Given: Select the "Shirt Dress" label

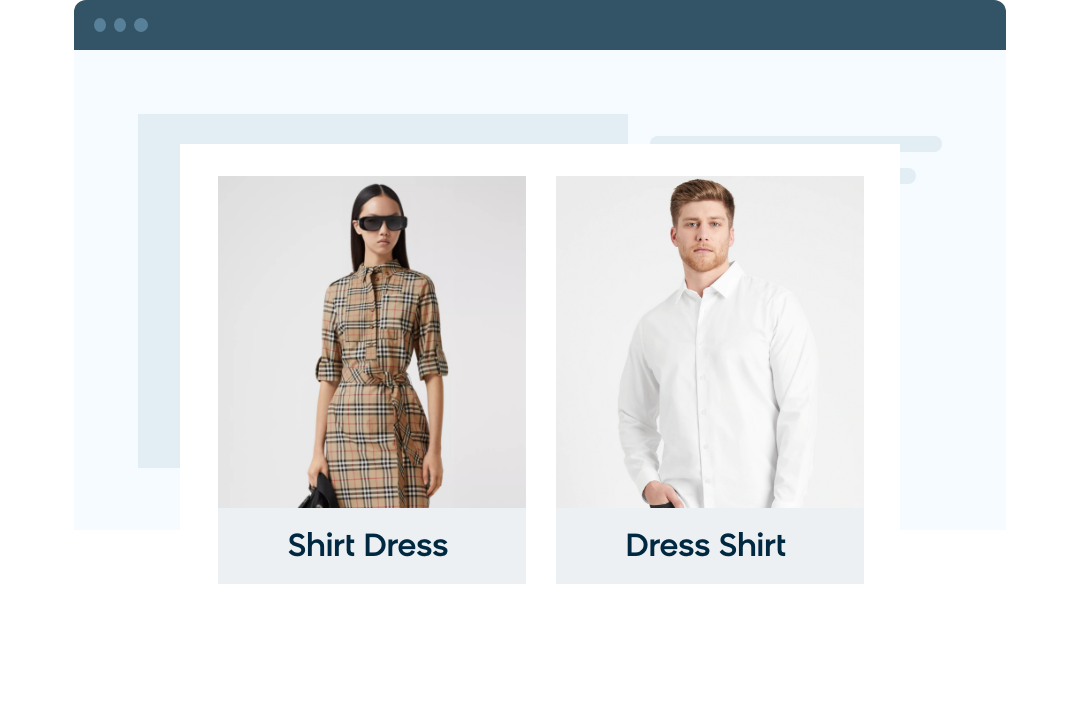Looking at the screenshot, I should pyautogui.click(x=368, y=546).
